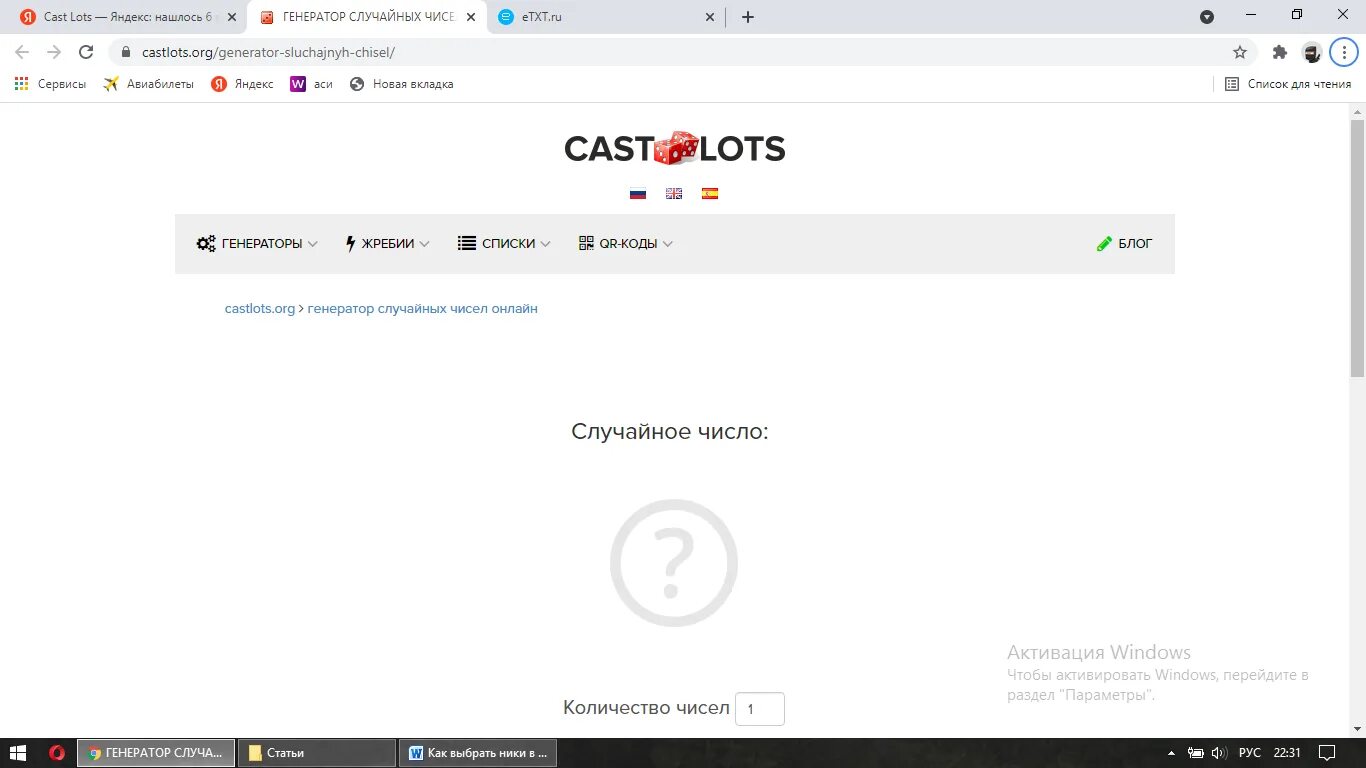Open the ГЕНЕРАТОРЫ menu
The height and width of the screenshot is (768, 1366).
click(257, 243)
